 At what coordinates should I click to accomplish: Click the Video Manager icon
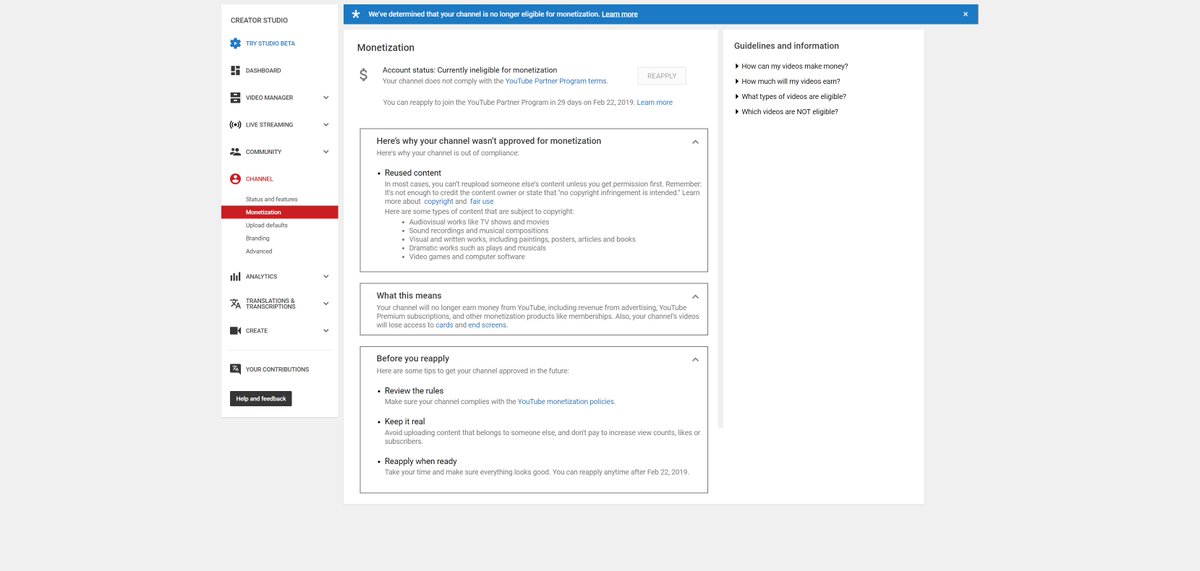click(x=235, y=97)
